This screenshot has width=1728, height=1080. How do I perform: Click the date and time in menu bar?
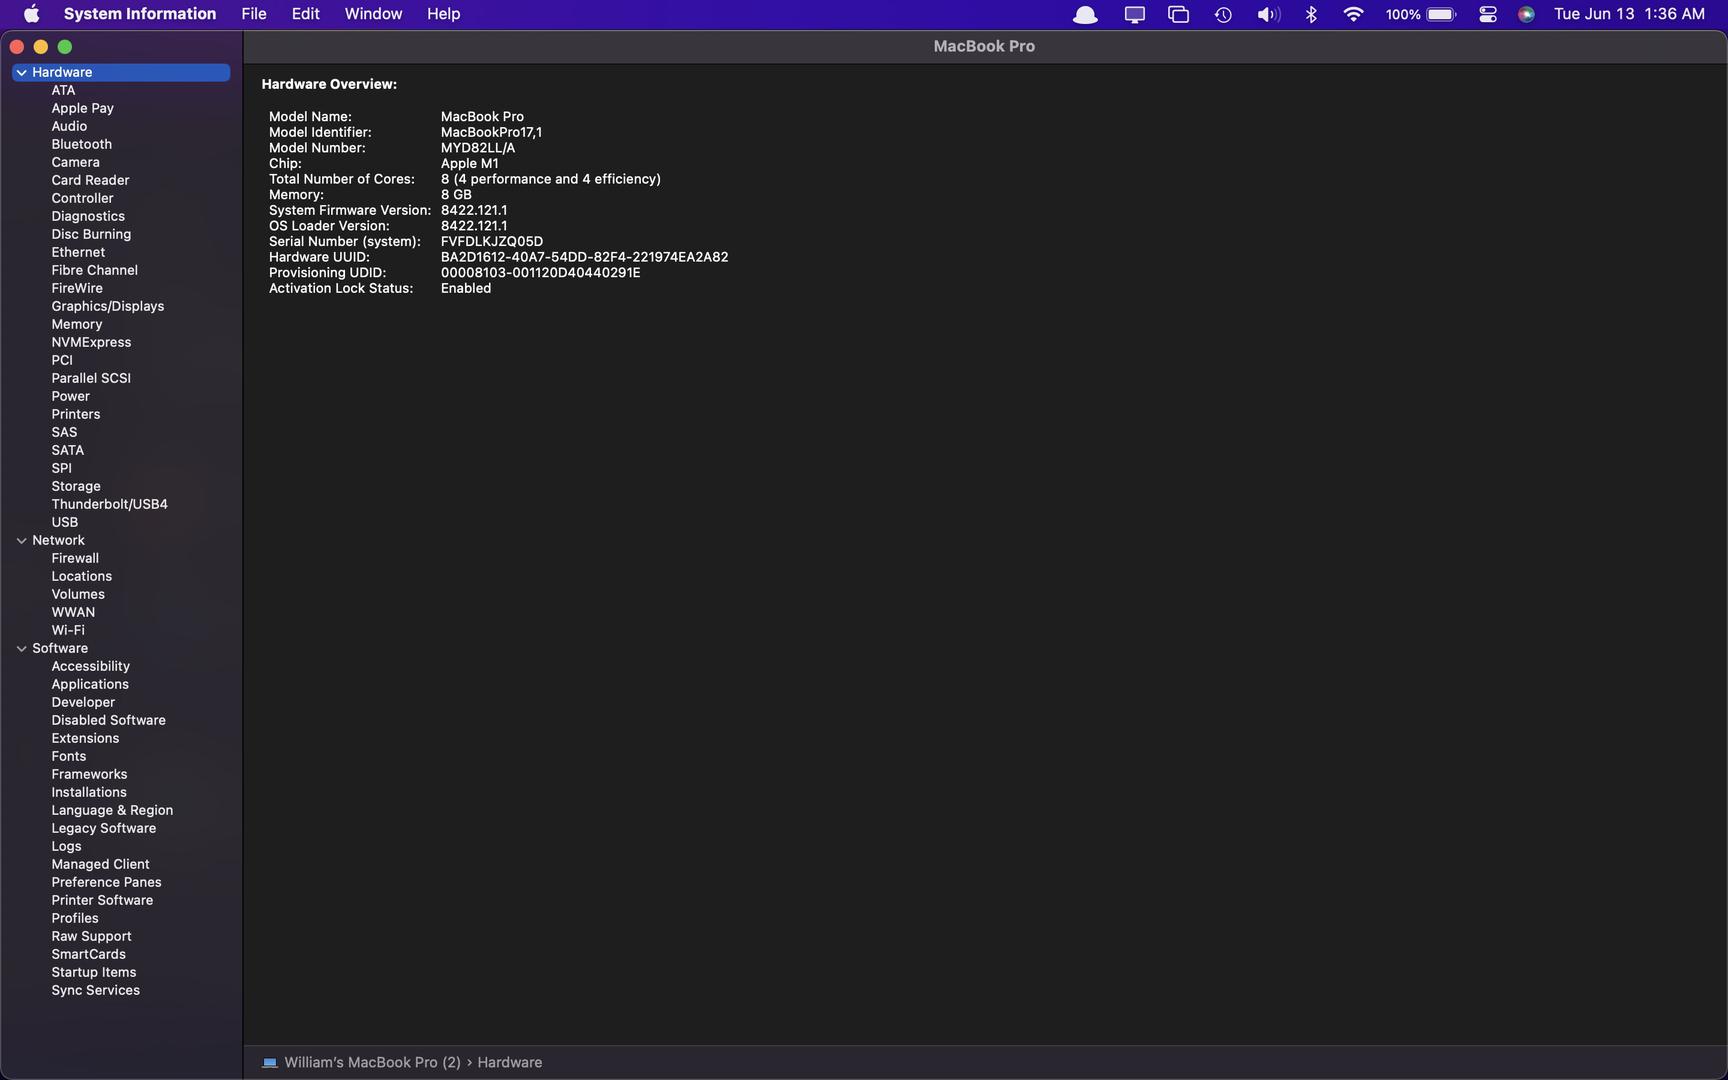tap(1629, 14)
